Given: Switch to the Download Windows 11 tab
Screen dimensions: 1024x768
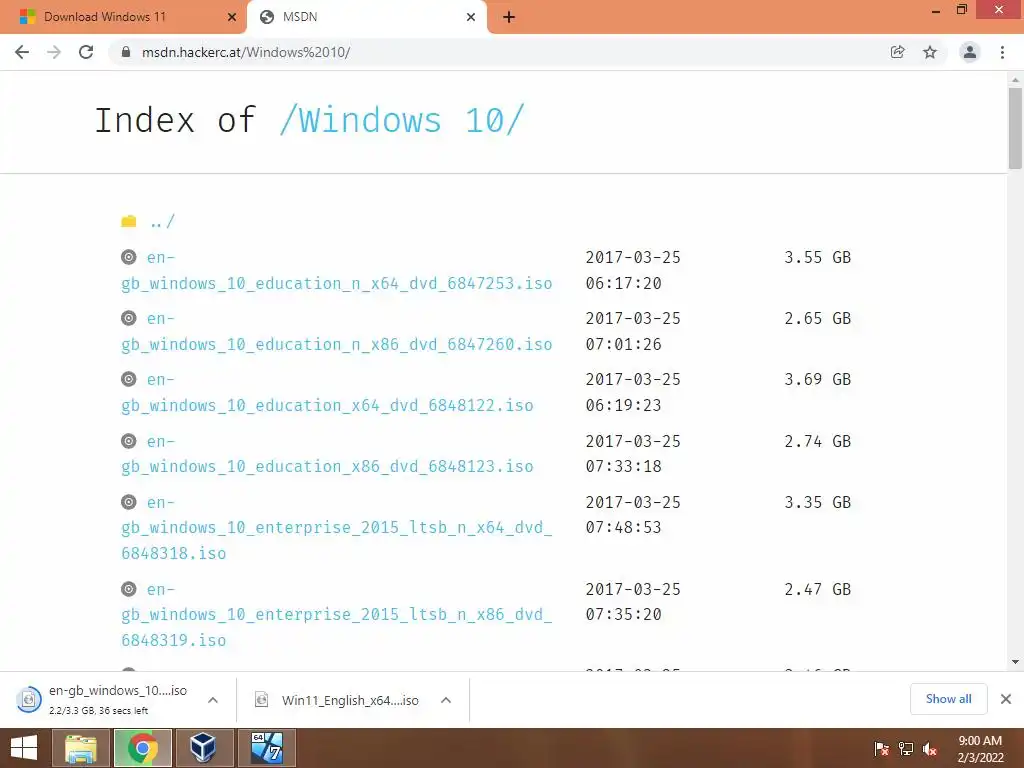Looking at the screenshot, I should tap(123, 17).
